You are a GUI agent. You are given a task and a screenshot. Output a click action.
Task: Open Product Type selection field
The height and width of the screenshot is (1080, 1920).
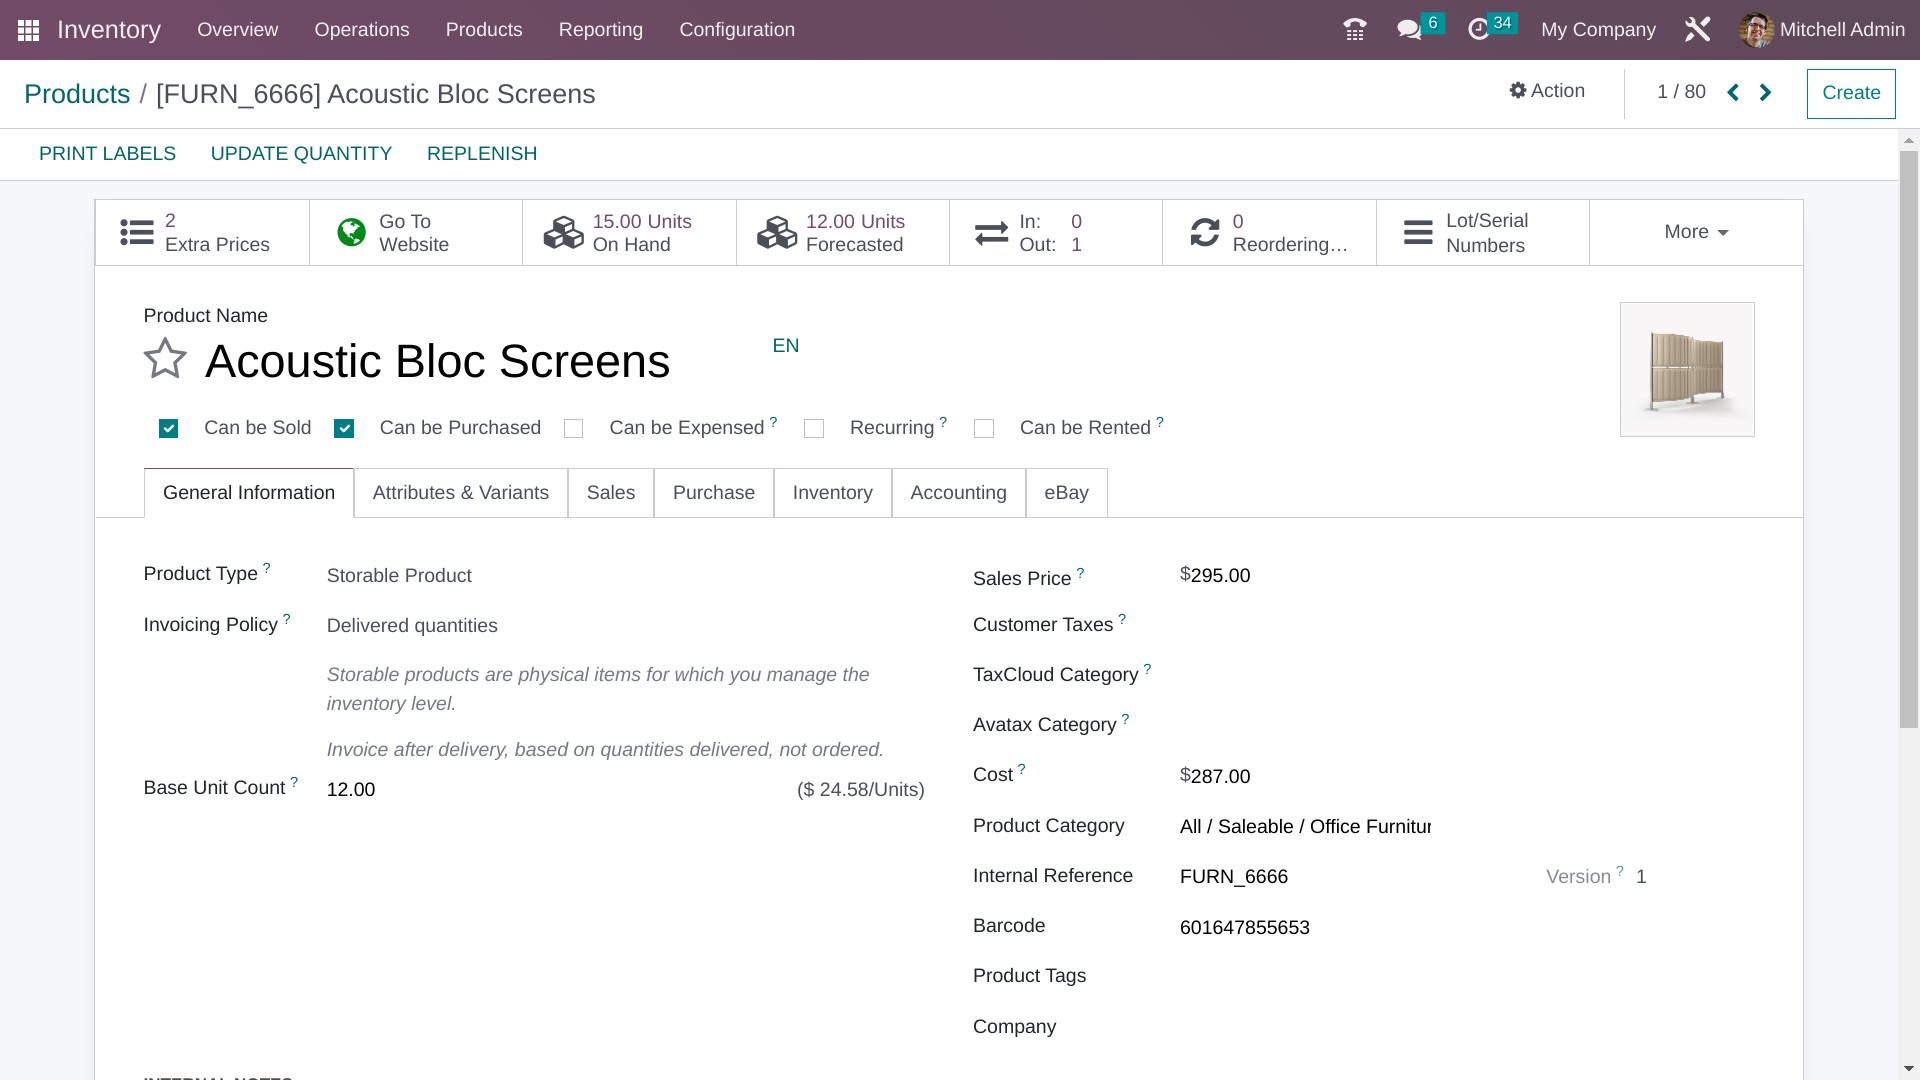click(625, 576)
